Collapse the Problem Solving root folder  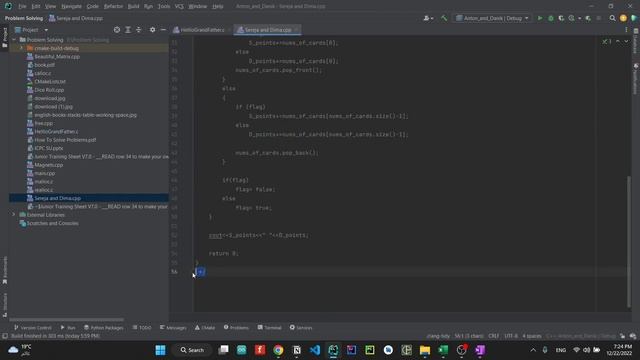click(x=14, y=40)
